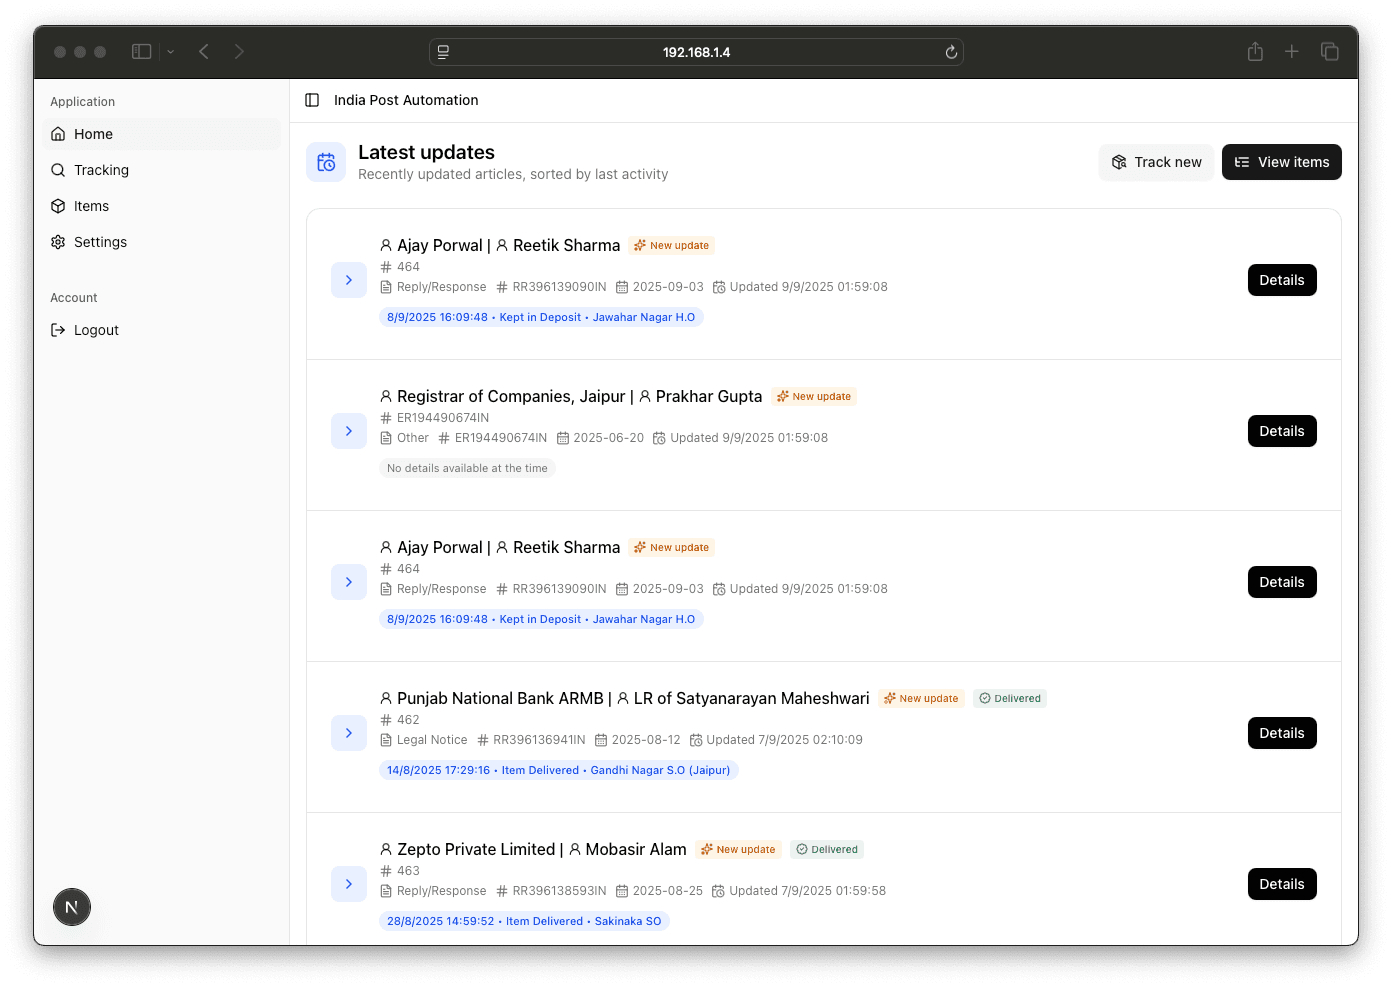The width and height of the screenshot is (1392, 987).
Task: Expand the Registrar of Companies entry chevron
Action: tap(349, 431)
